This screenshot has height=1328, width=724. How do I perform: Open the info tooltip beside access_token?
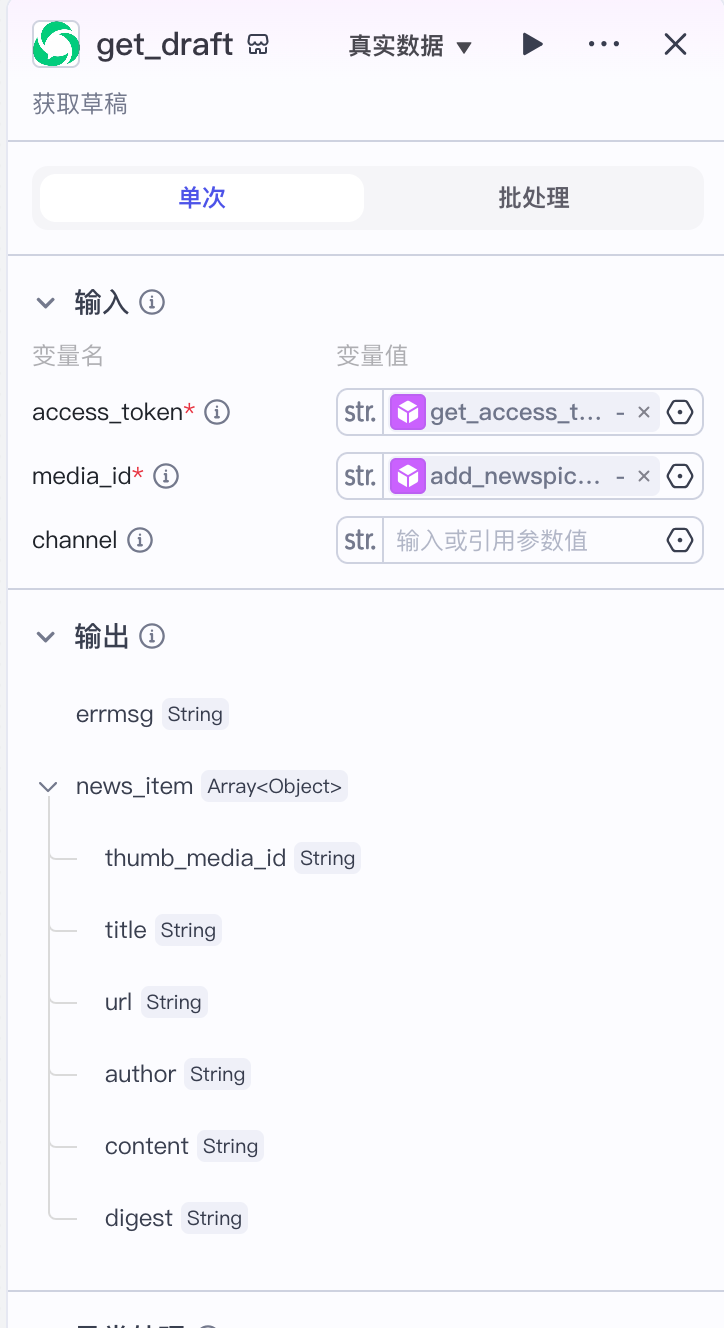(x=217, y=411)
